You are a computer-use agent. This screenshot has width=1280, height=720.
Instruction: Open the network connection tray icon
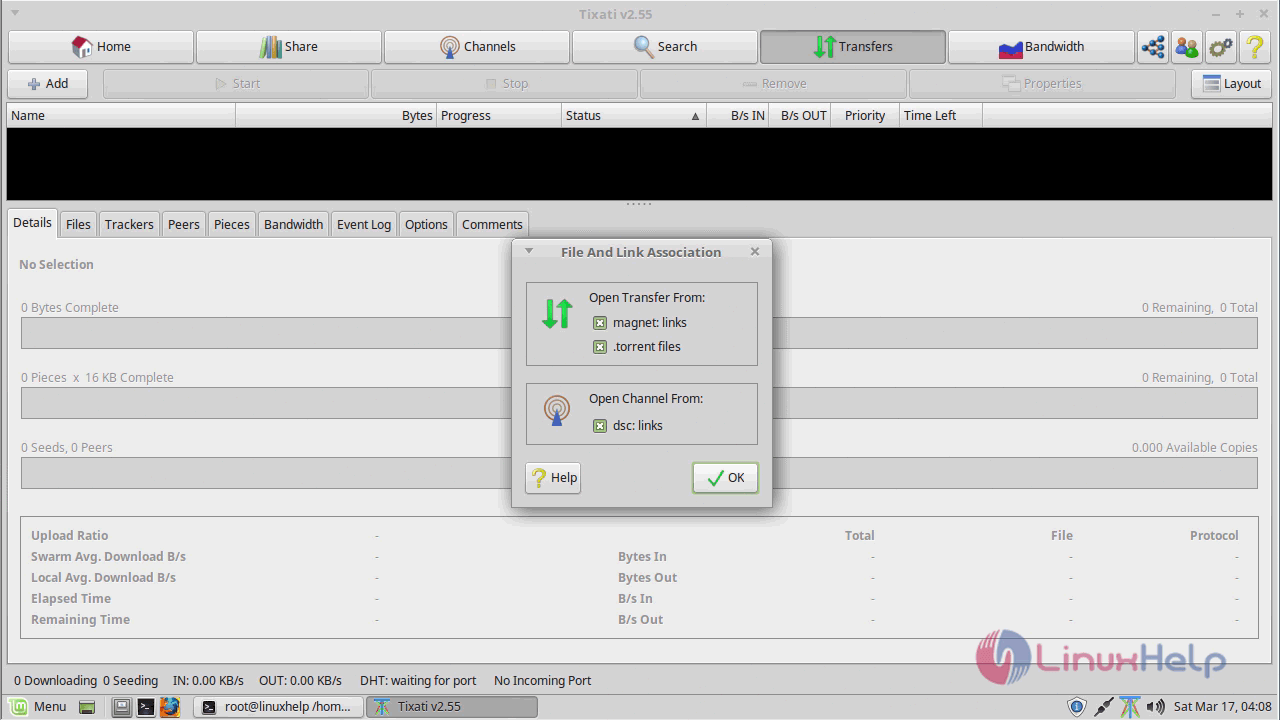click(x=1103, y=707)
